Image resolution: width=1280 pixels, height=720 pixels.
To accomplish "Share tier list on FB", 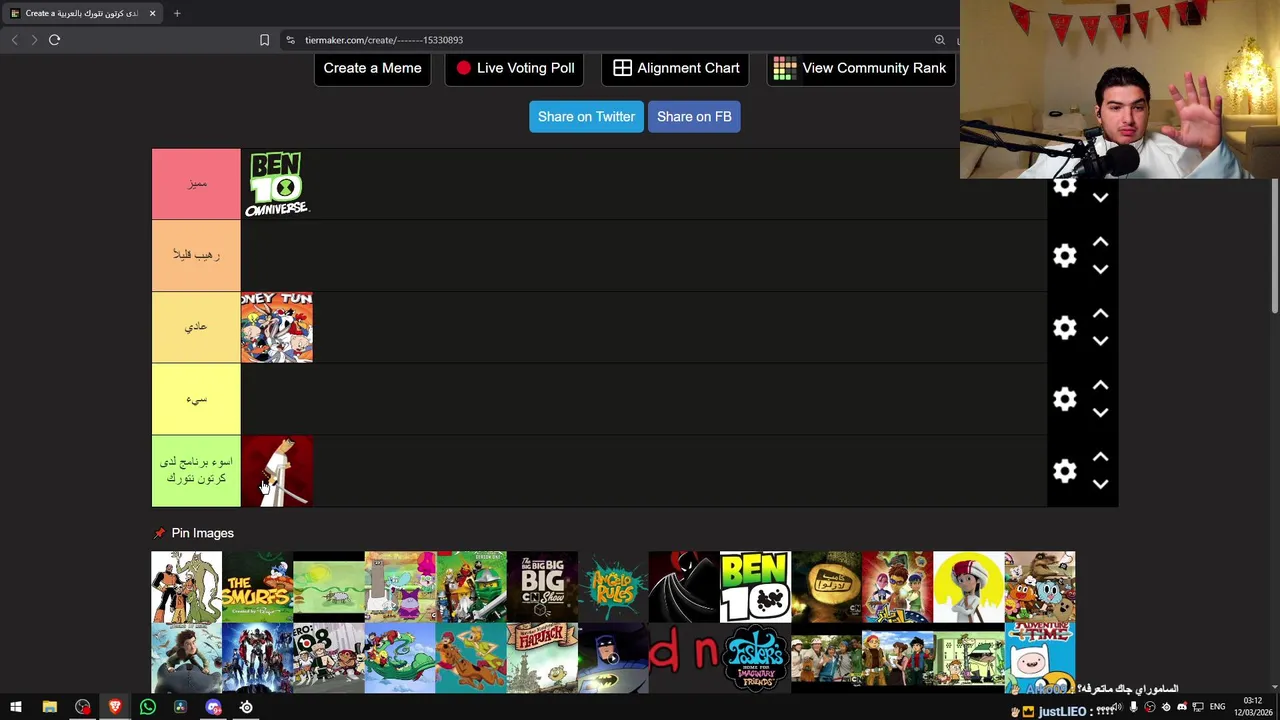I will pyautogui.click(x=694, y=117).
